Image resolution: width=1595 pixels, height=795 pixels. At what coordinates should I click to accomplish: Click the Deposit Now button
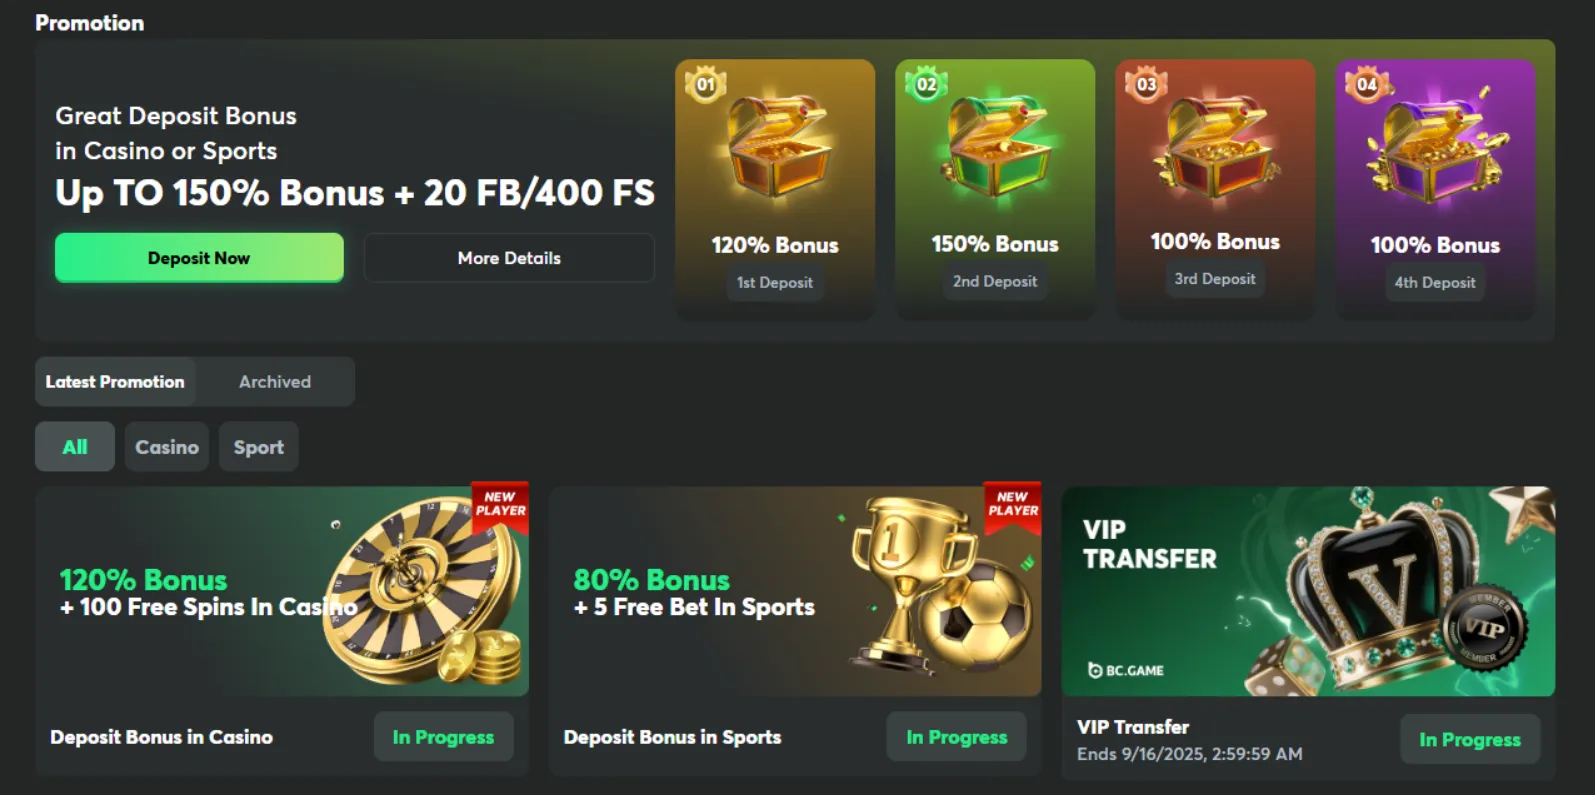coord(199,258)
